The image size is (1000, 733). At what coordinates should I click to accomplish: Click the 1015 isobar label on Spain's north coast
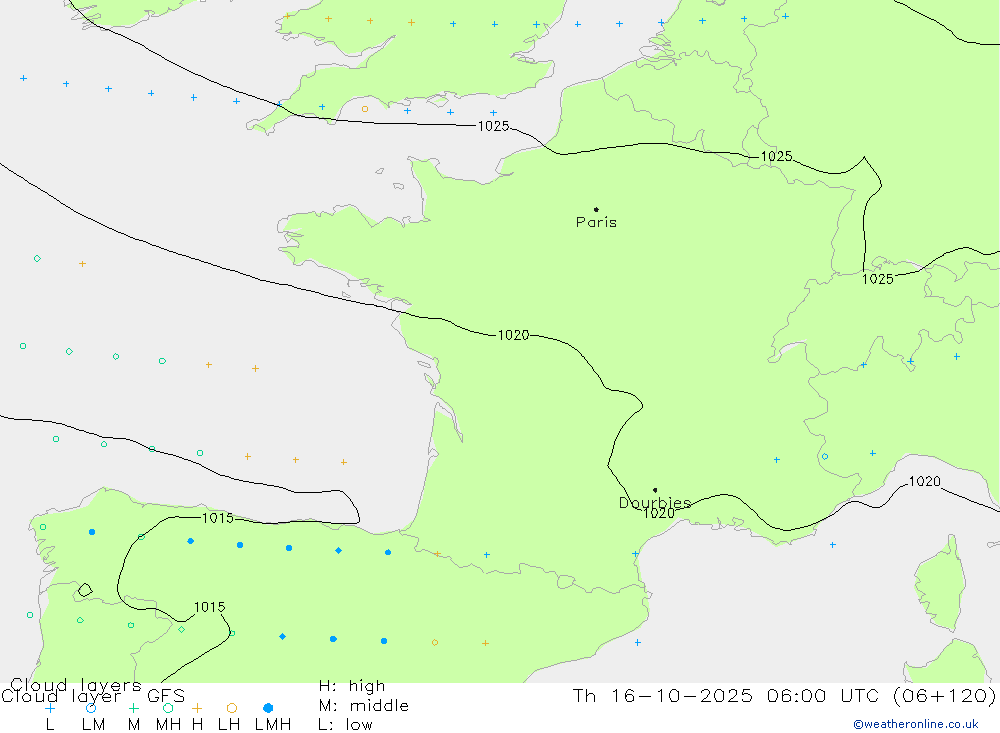tap(218, 518)
